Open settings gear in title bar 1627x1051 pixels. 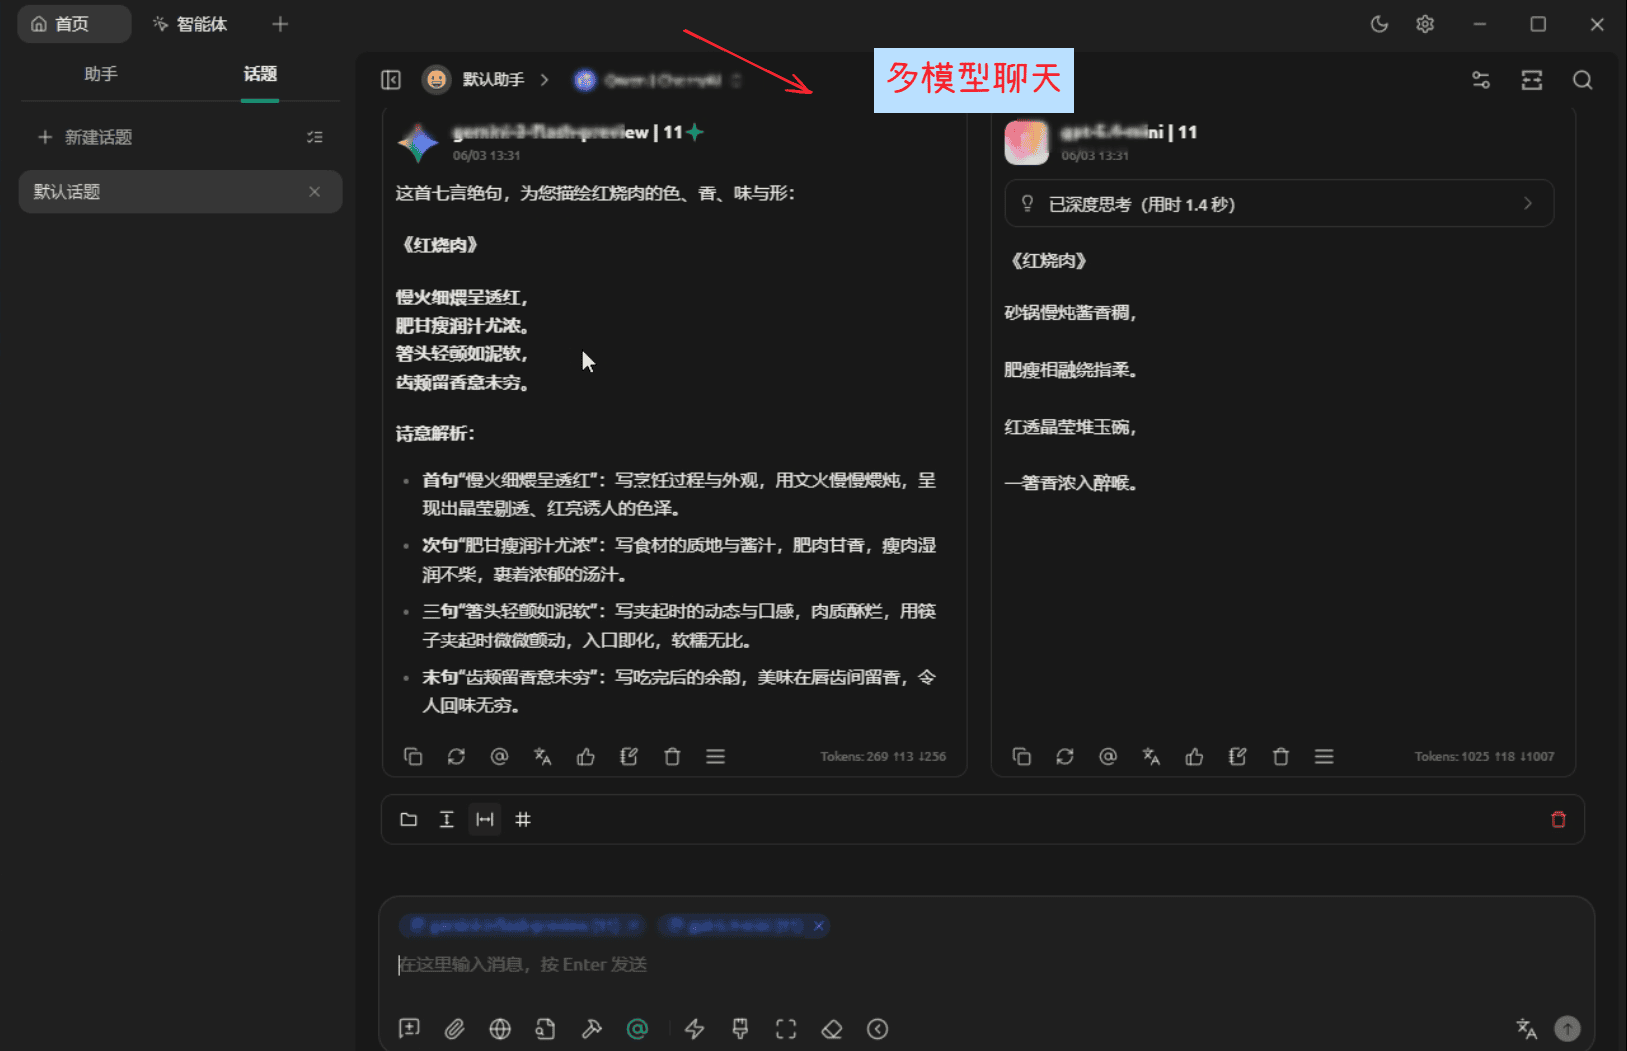point(1425,24)
